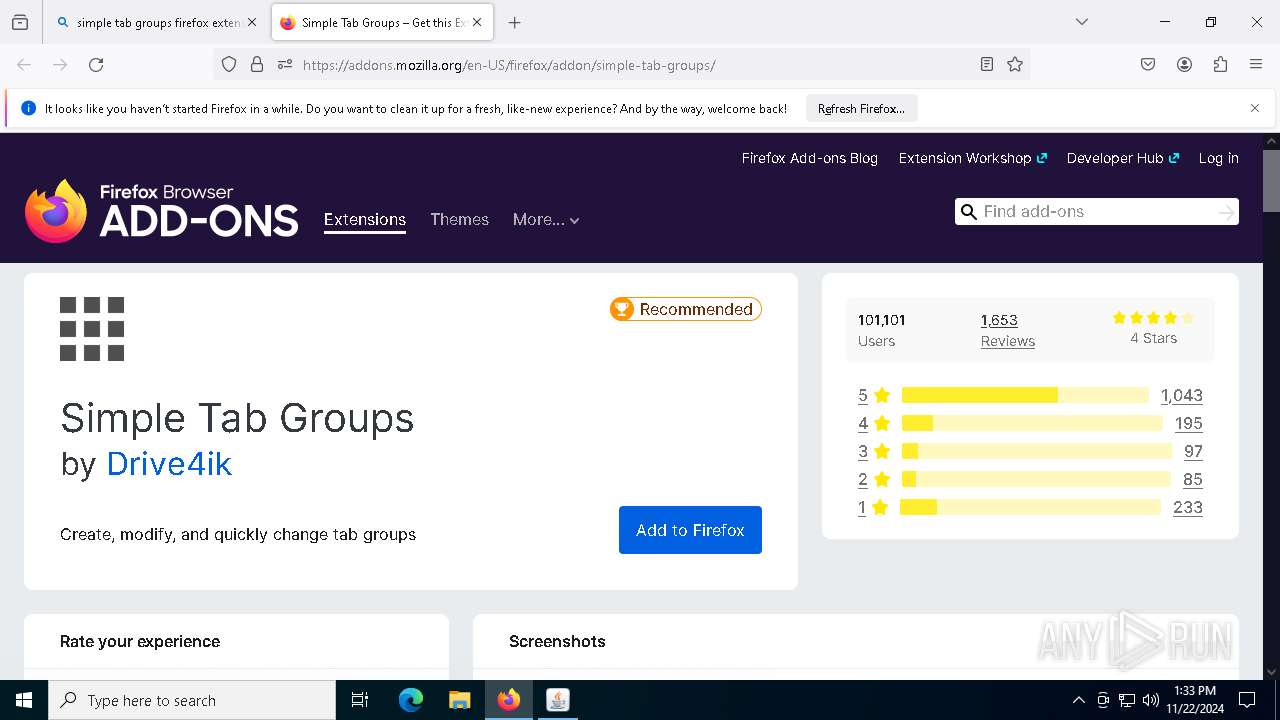Click the Recommended badge

pyautogui.click(x=686, y=309)
